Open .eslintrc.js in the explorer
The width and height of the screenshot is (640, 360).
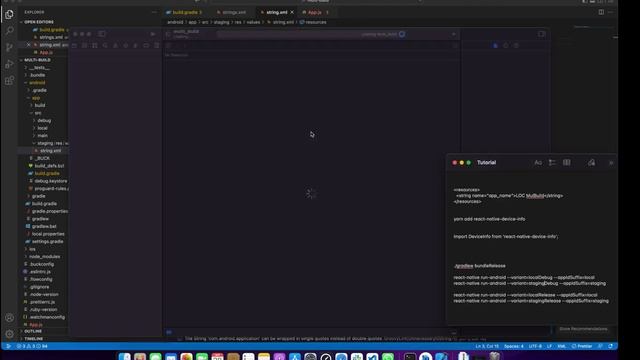coord(40,271)
